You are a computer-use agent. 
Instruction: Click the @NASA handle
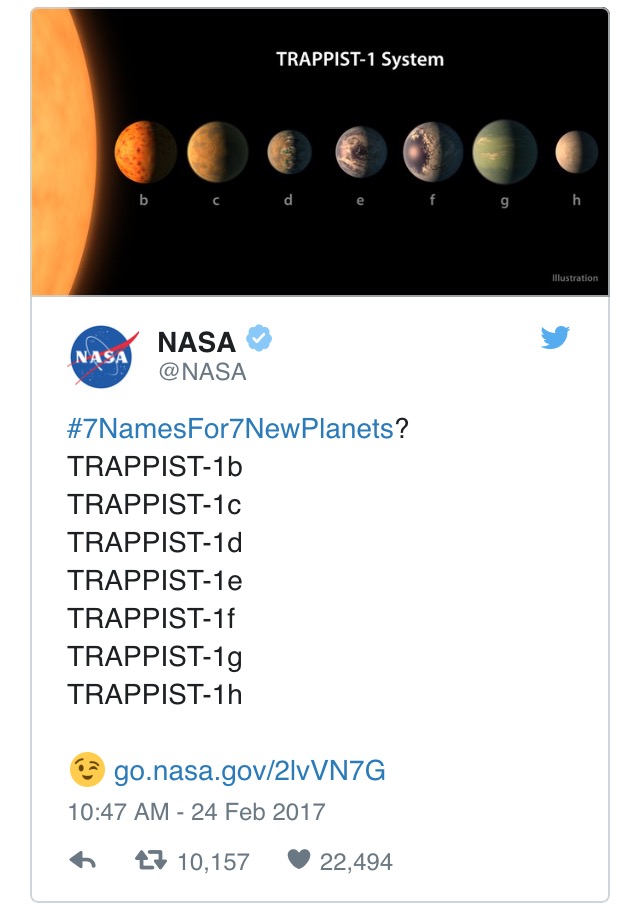coord(202,372)
